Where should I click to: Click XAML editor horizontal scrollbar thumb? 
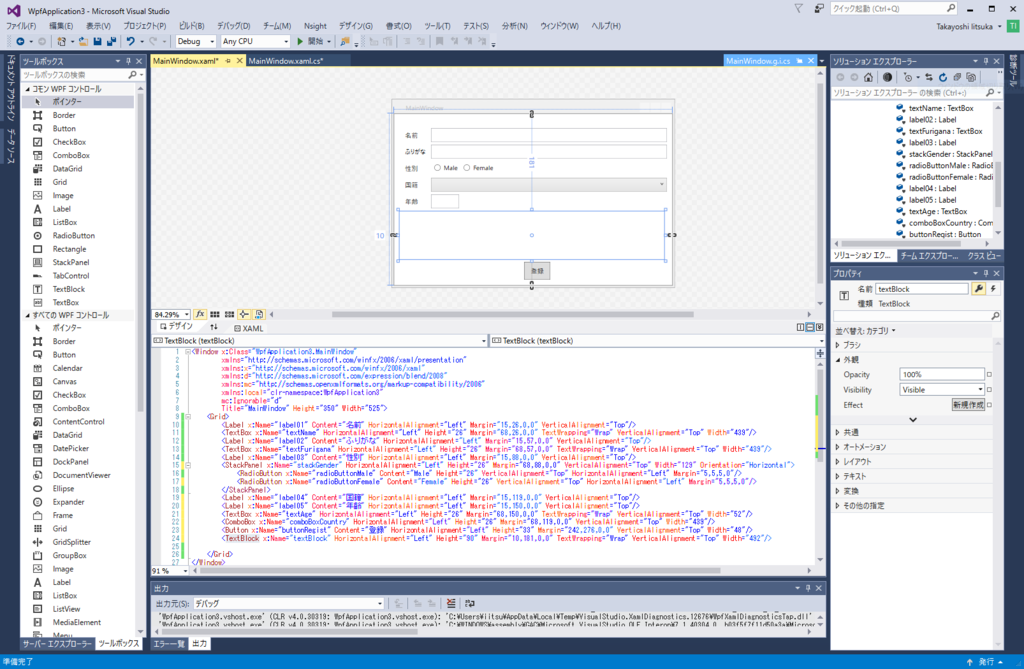(460, 570)
